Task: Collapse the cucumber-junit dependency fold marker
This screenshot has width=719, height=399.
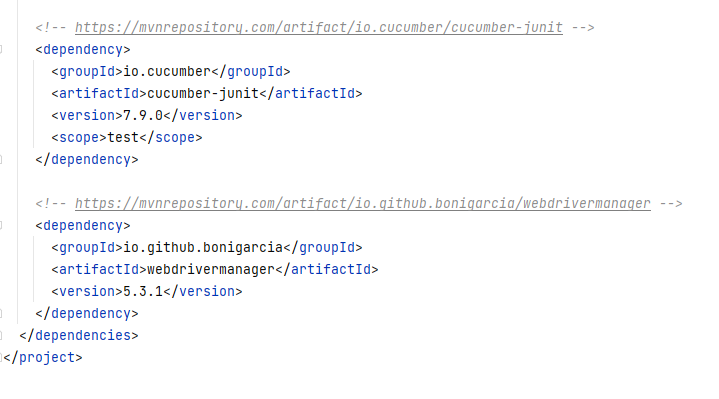Action: click(x=1, y=49)
